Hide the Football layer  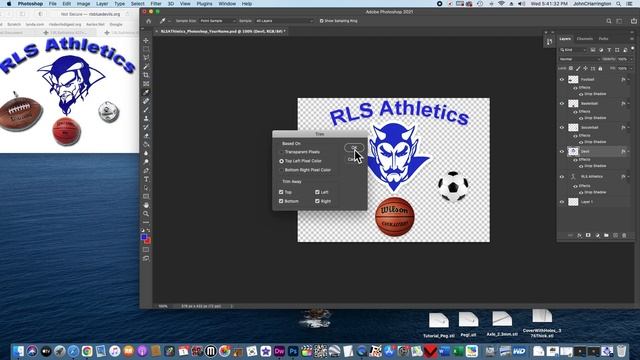(562, 80)
